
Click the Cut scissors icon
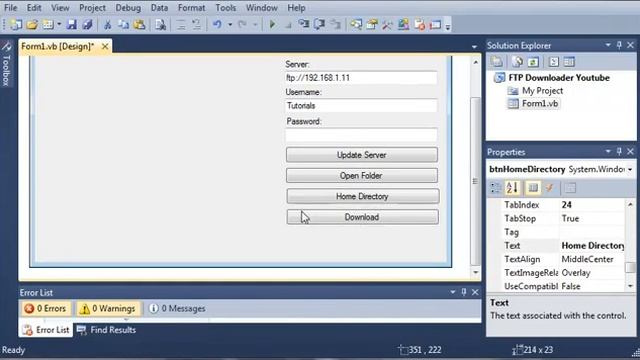point(108,24)
